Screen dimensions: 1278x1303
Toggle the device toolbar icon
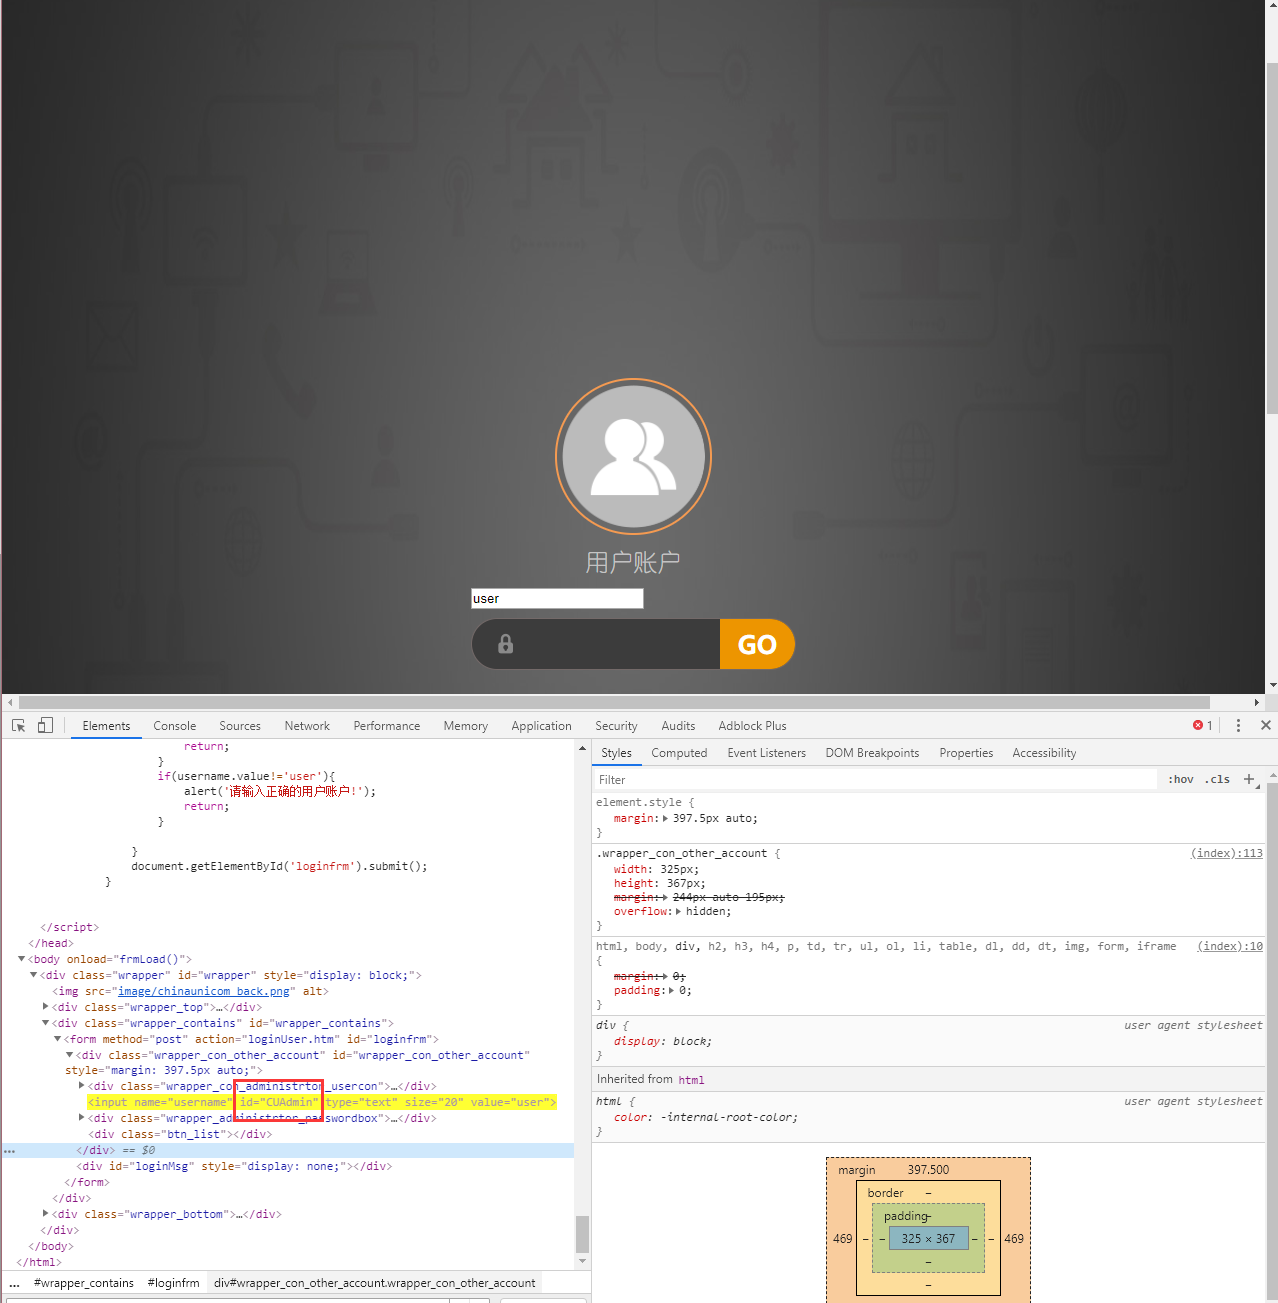[x=45, y=726]
